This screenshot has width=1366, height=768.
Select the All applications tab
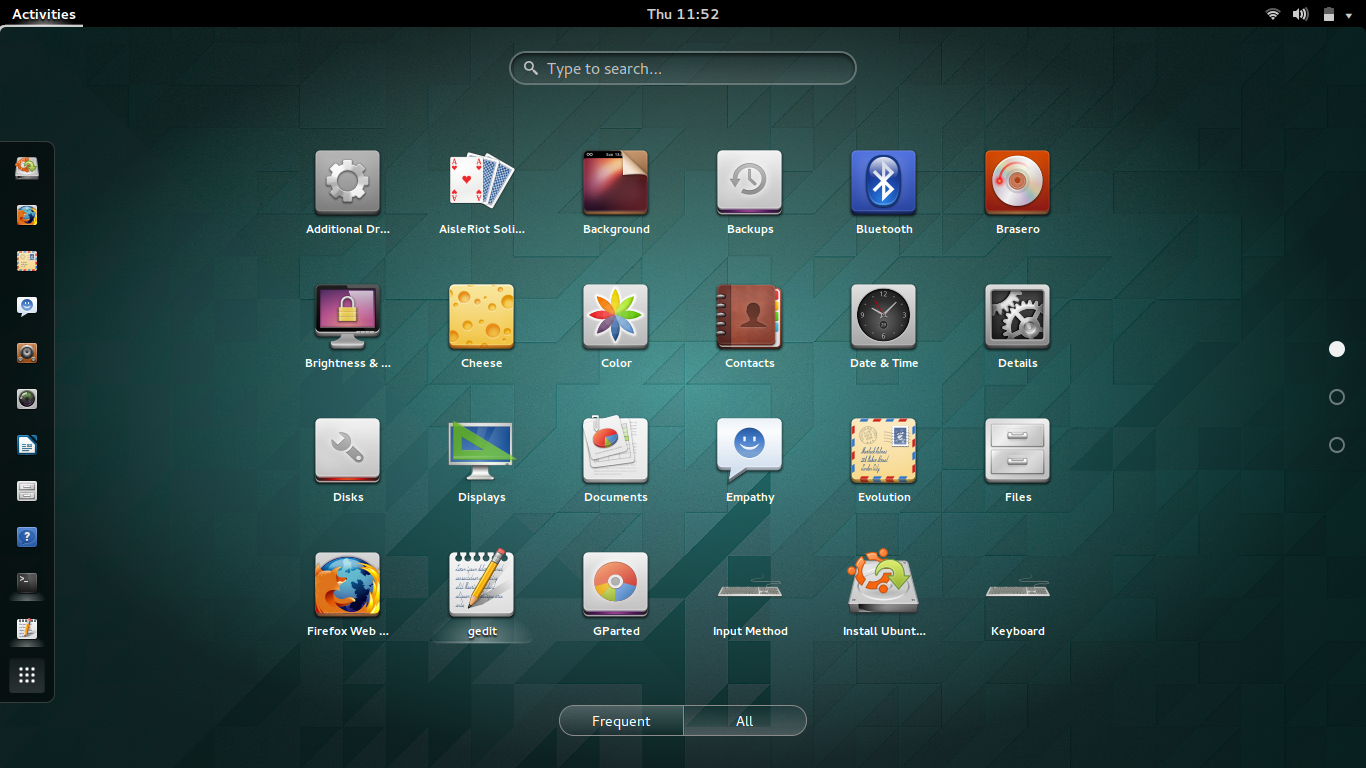click(x=744, y=720)
